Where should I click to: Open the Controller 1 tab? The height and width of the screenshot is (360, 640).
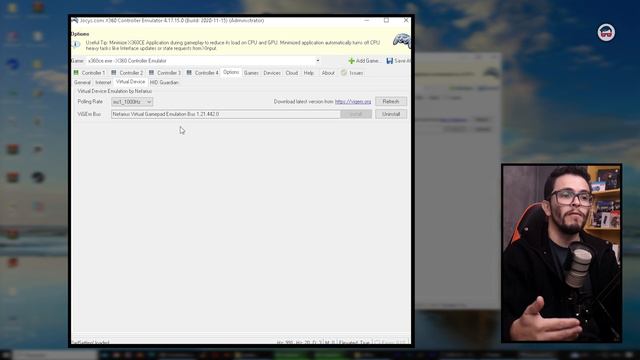click(89, 73)
